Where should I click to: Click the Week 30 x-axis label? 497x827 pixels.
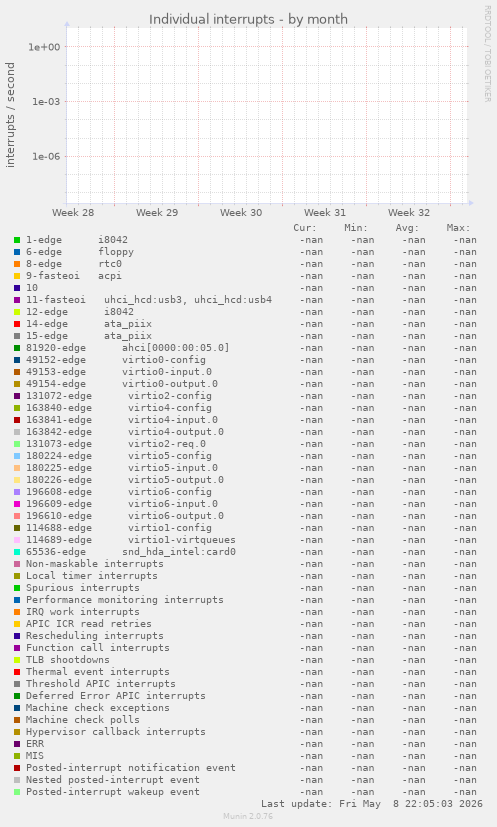(x=241, y=213)
